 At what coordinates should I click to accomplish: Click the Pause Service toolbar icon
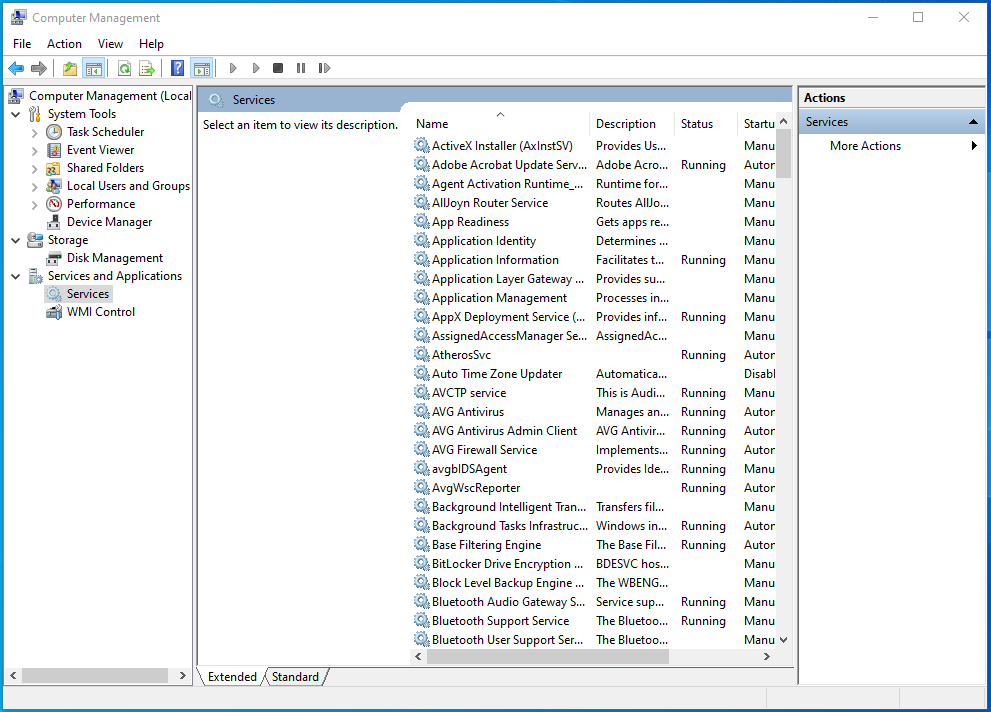click(301, 68)
